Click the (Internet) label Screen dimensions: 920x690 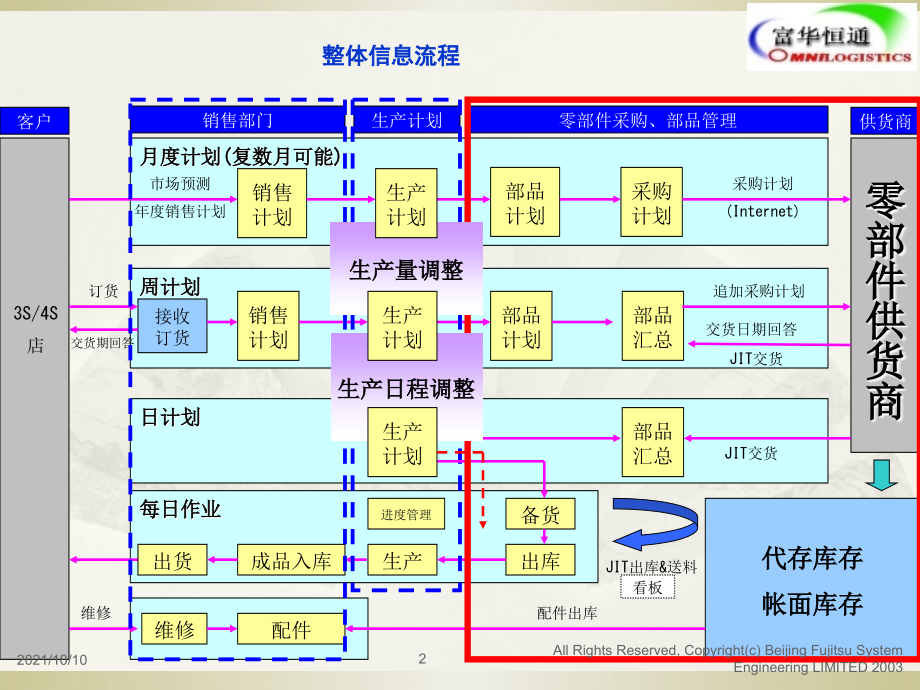762,211
